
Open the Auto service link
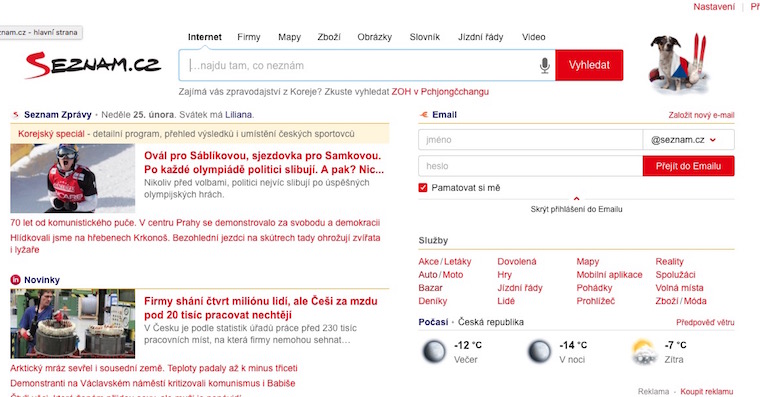pyautogui.click(x=428, y=274)
